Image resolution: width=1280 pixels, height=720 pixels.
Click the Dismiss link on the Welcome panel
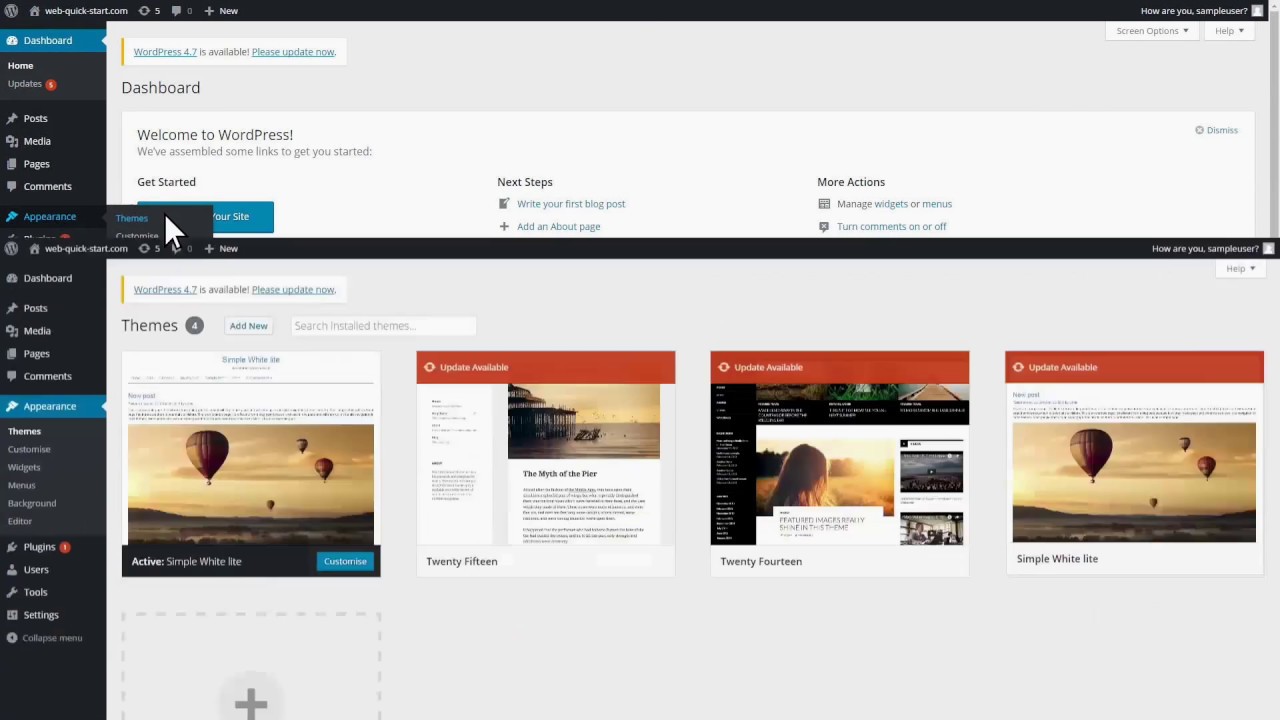coord(1222,130)
